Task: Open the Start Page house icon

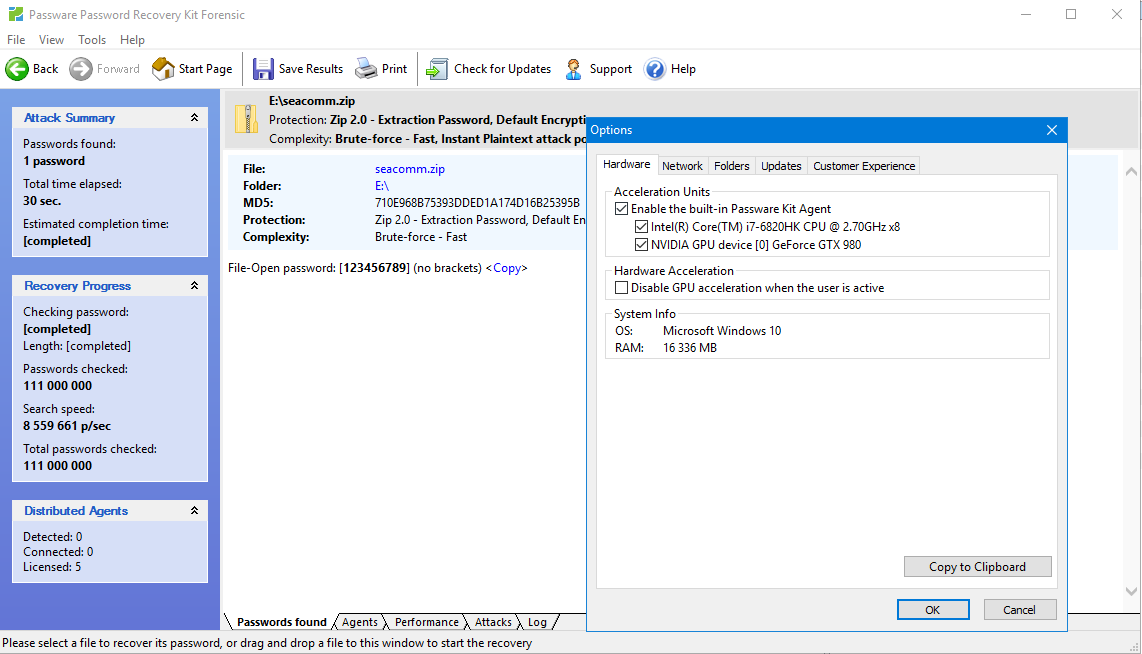Action: click(x=163, y=69)
